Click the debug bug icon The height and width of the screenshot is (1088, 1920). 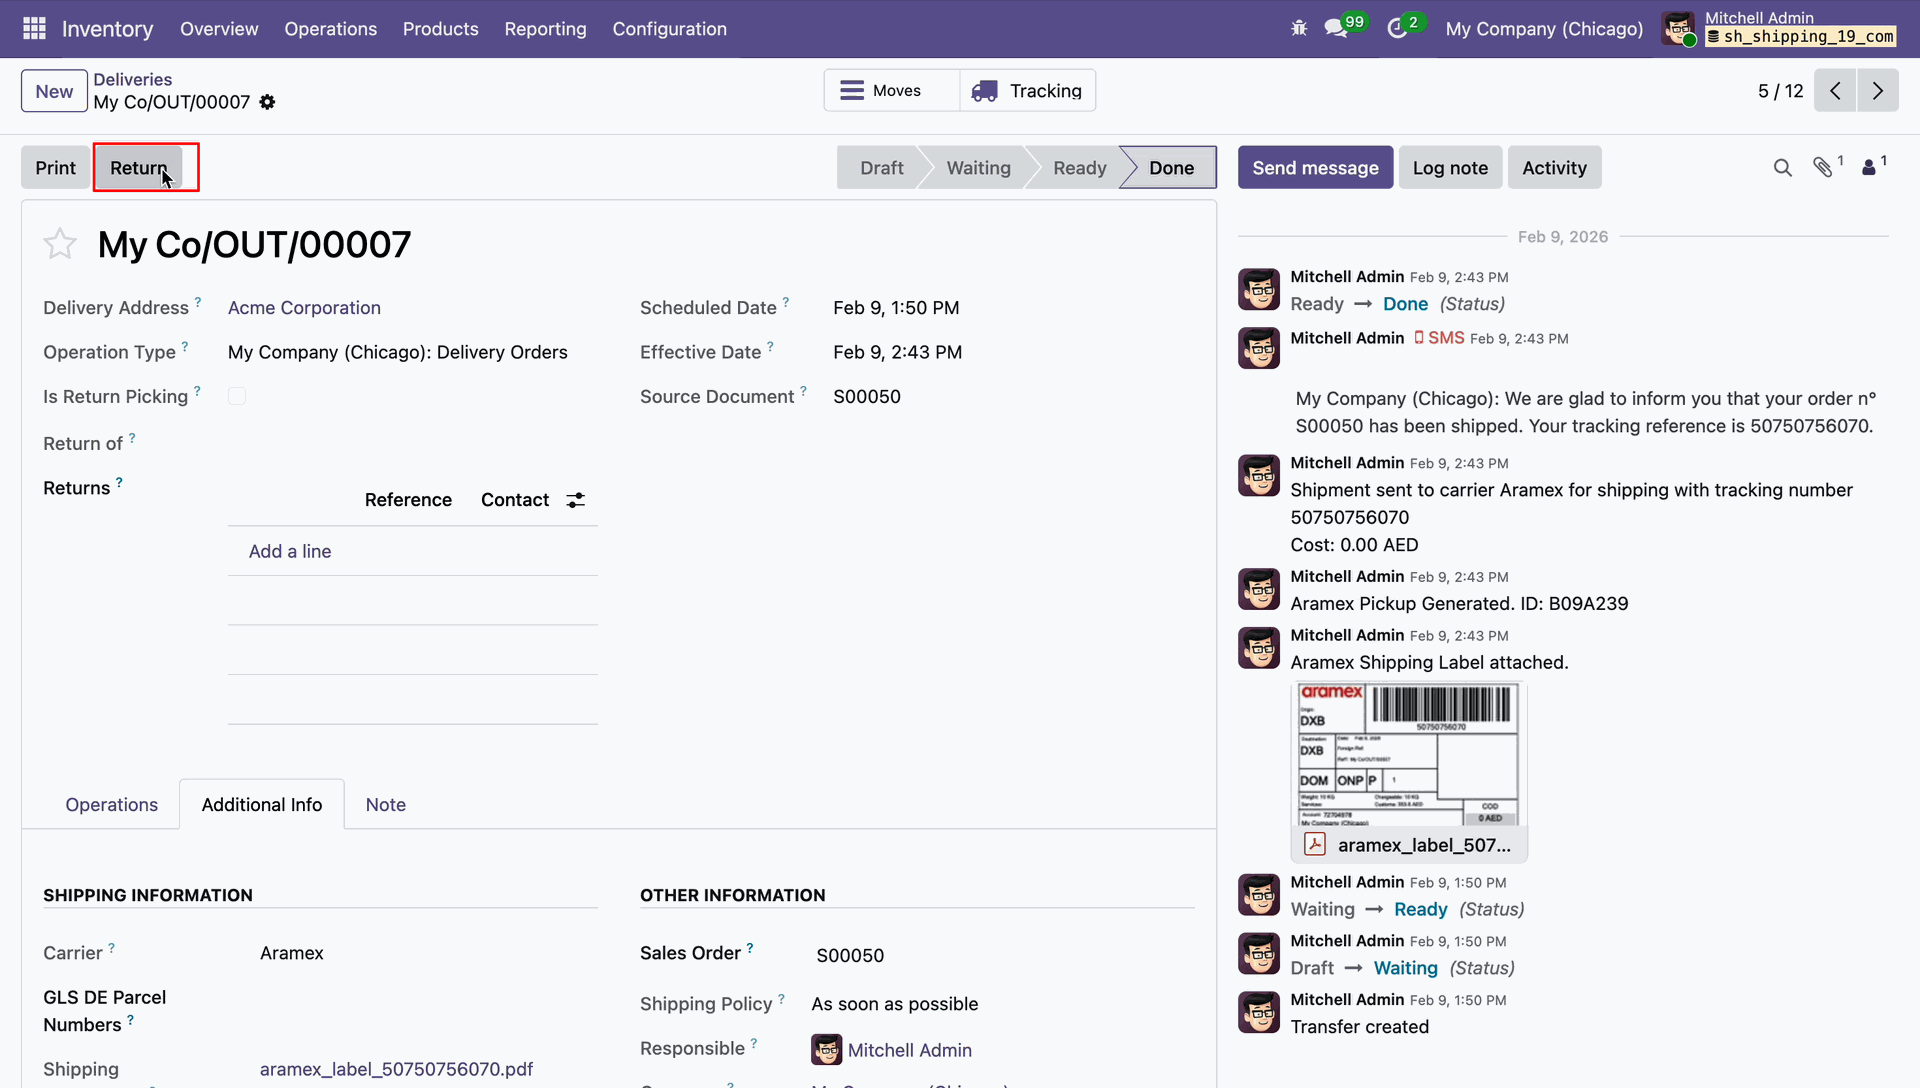click(x=1299, y=29)
